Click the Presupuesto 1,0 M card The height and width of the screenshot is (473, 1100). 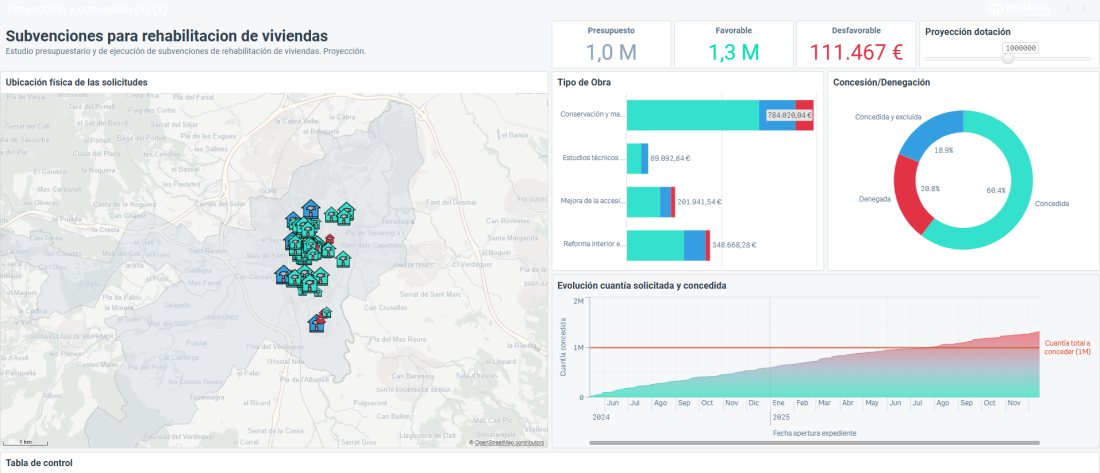click(x=611, y=44)
